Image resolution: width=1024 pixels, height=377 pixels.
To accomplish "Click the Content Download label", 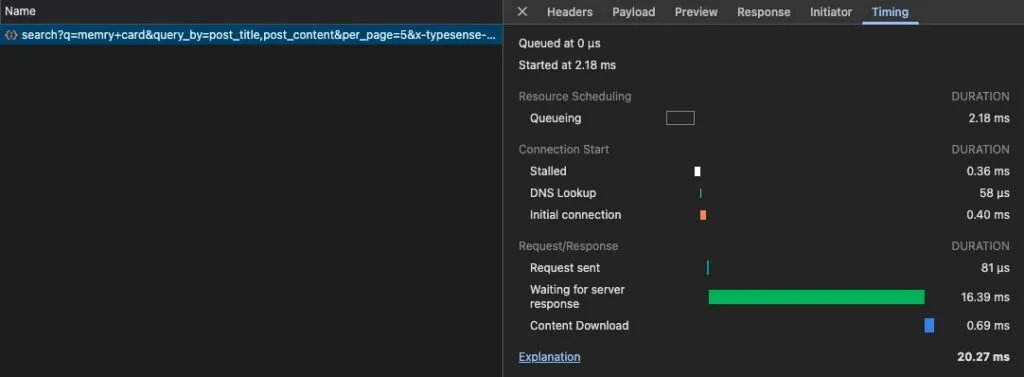I will (x=579, y=325).
